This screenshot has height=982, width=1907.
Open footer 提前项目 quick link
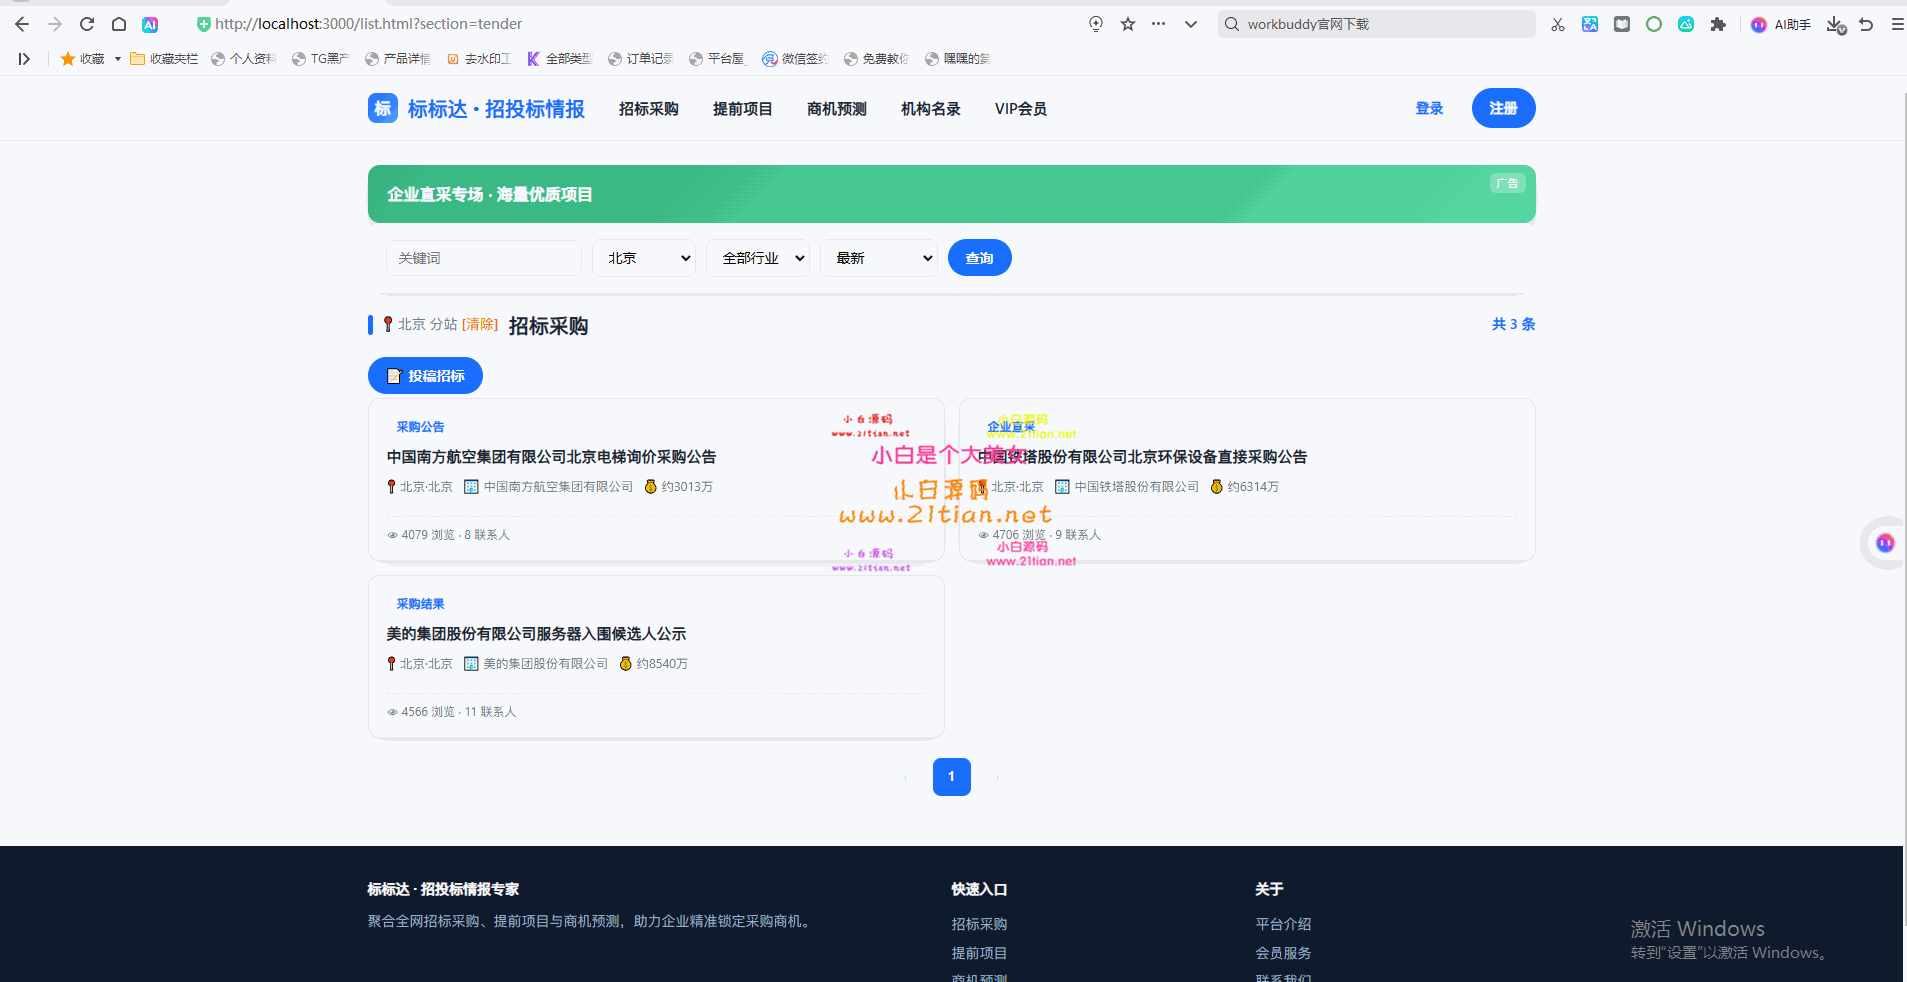click(979, 953)
